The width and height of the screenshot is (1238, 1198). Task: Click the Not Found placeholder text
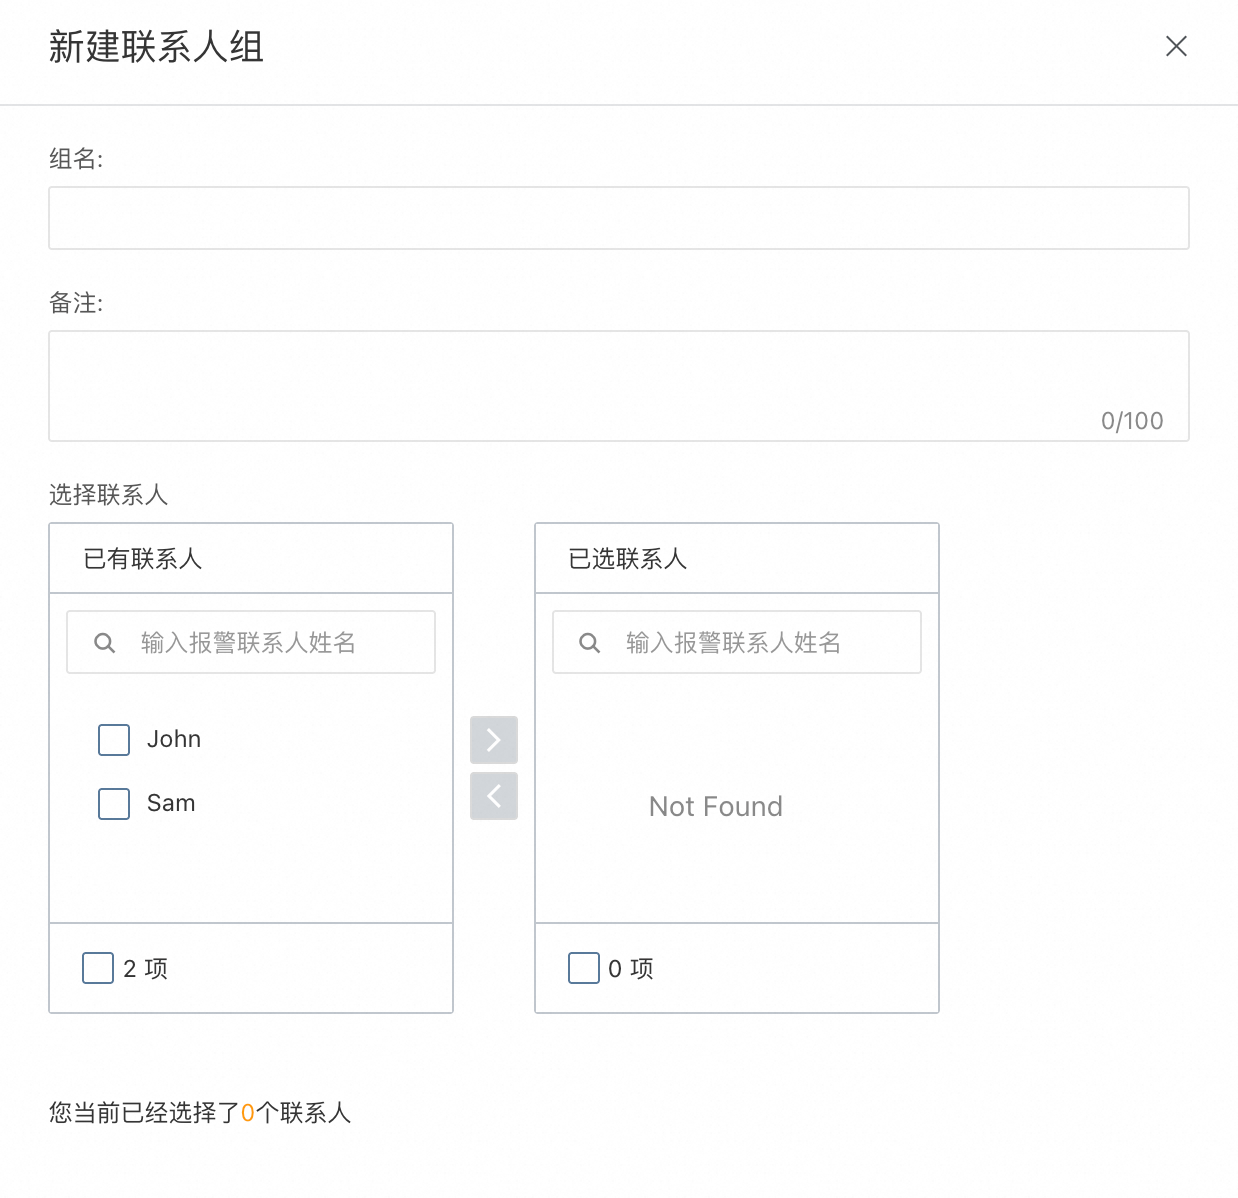coord(716,806)
